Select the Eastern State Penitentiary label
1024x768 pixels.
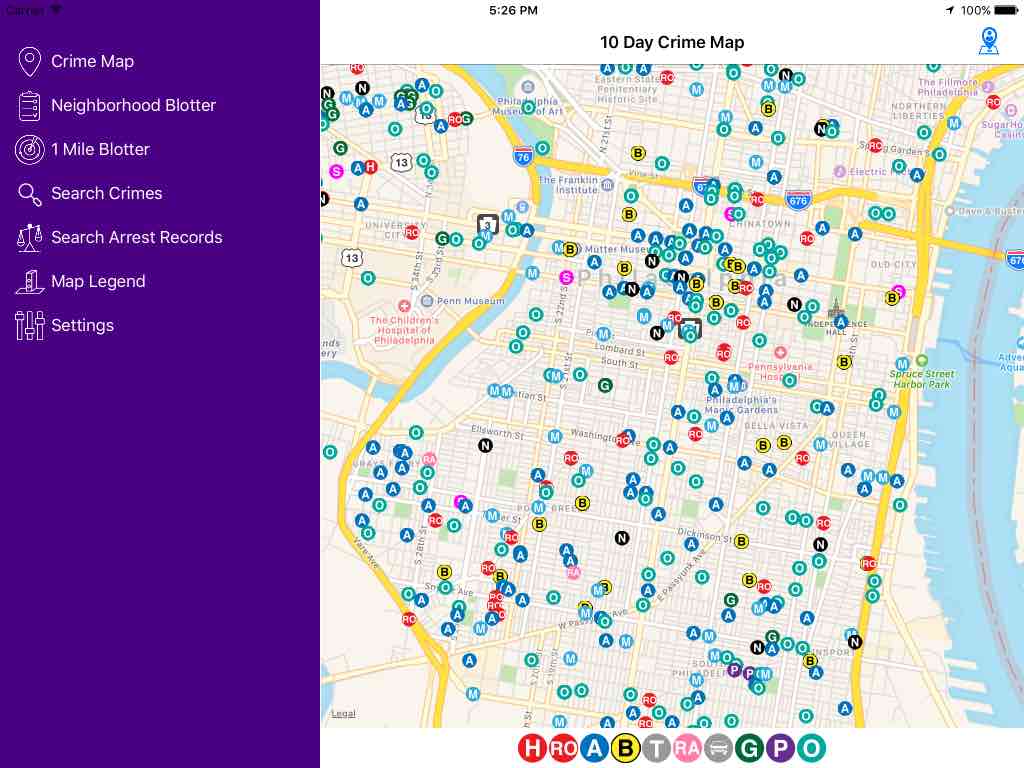pos(627,89)
